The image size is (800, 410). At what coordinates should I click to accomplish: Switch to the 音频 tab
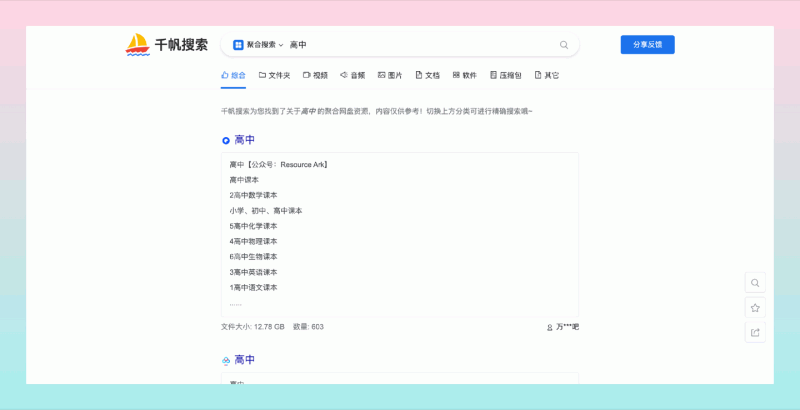[353, 75]
